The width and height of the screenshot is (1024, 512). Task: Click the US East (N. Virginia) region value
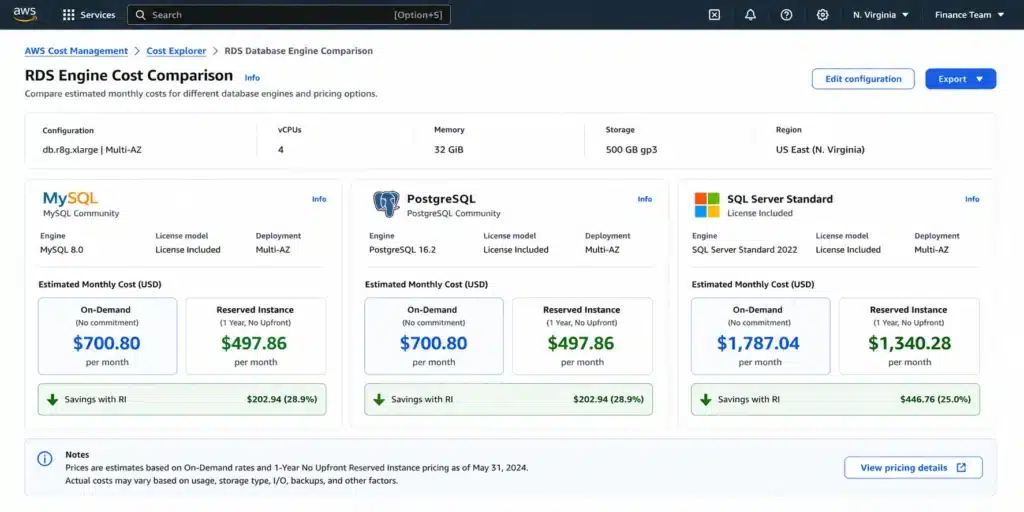click(x=820, y=150)
